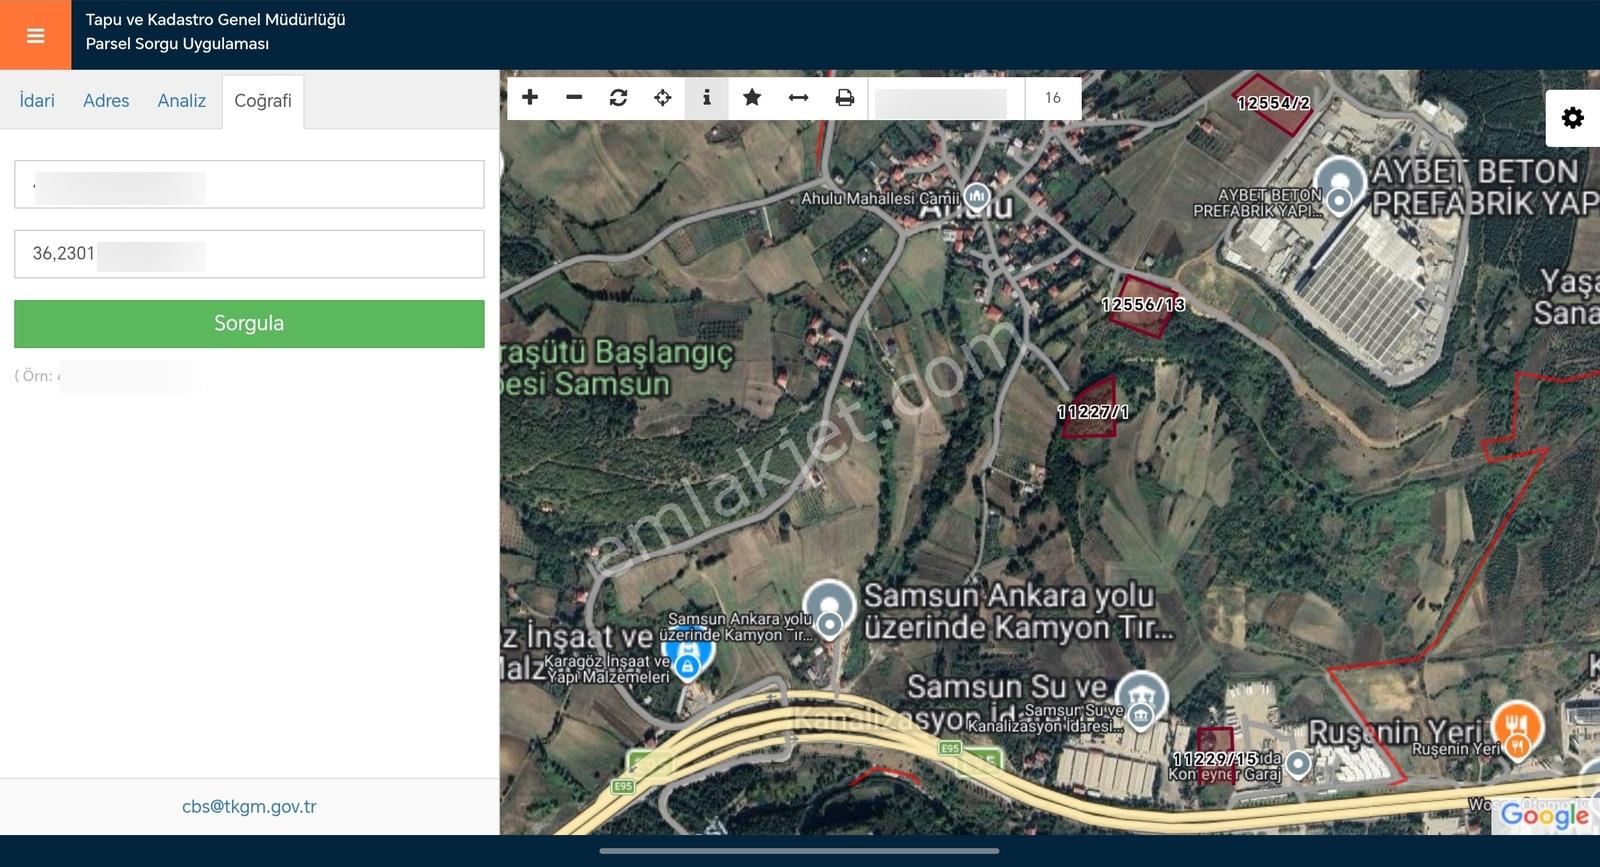The height and width of the screenshot is (867, 1600).
Task: Click the Samsun Su ve Kanalizasyon marker
Action: [1141, 700]
